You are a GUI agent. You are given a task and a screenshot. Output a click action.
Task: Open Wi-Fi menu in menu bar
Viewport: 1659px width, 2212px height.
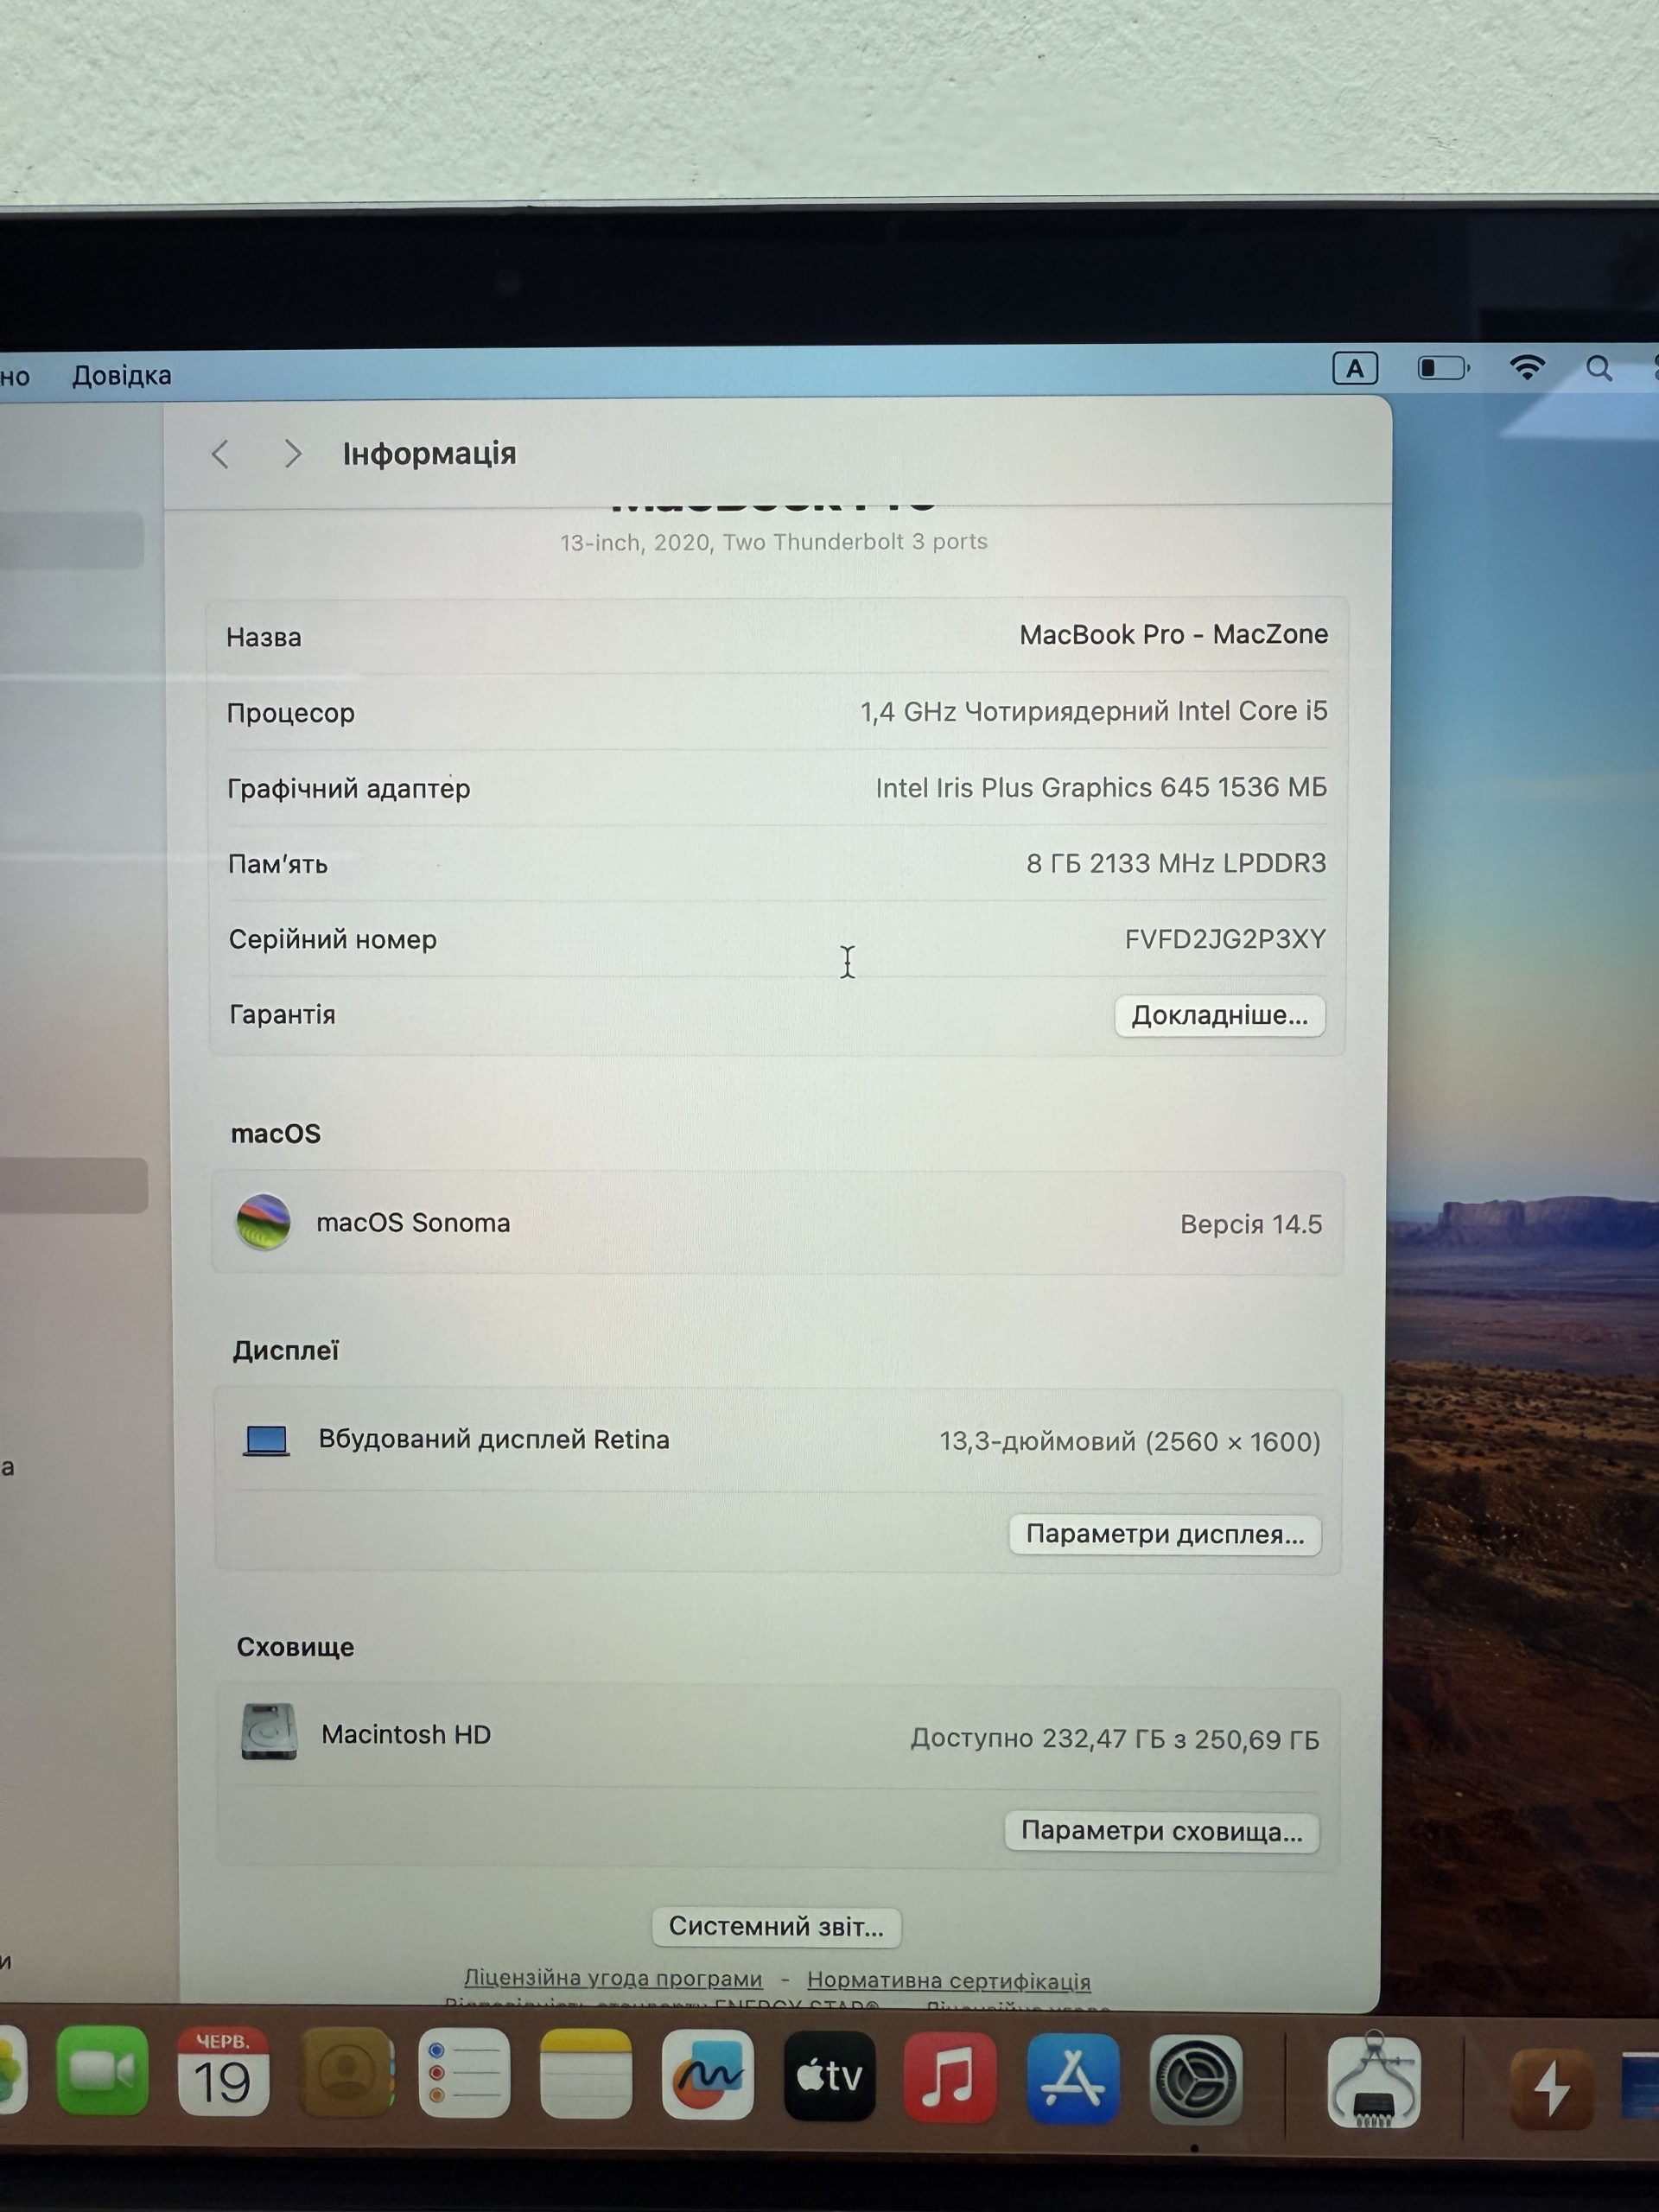(1527, 367)
